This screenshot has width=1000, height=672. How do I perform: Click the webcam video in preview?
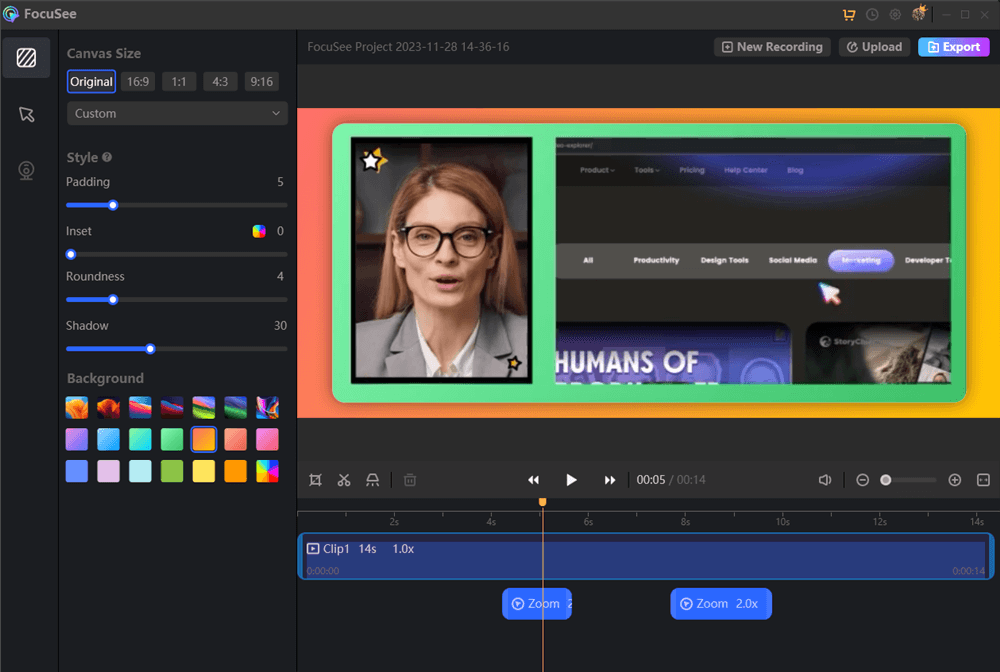pos(441,260)
